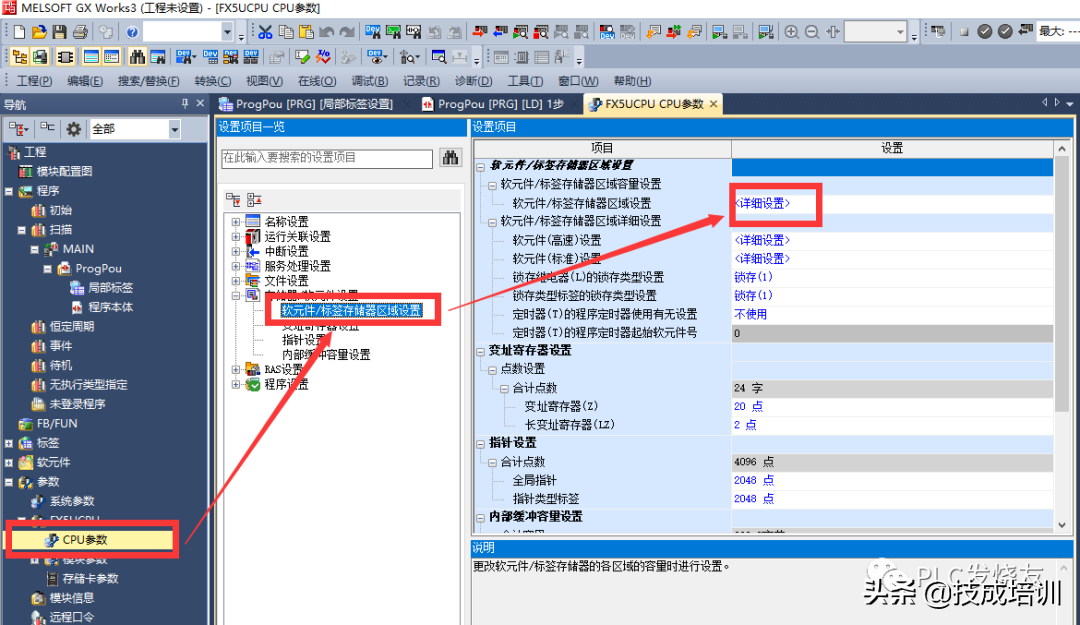1080x625 pixels.
Task: Click the binoculars search button beside search box
Action: tap(450, 158)
